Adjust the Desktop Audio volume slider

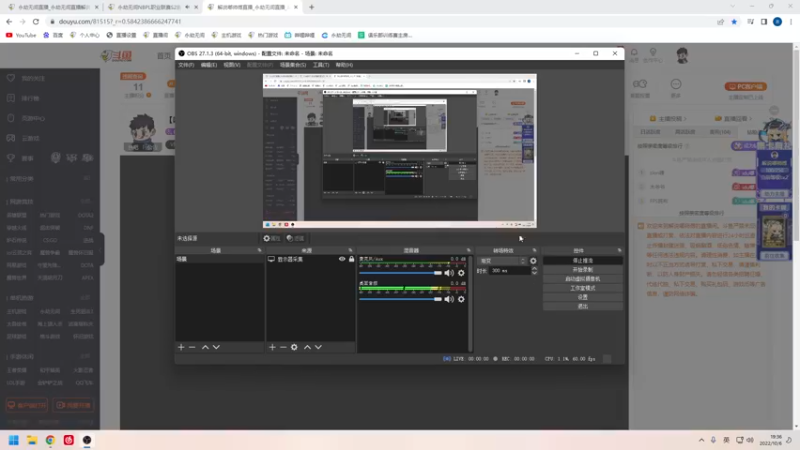(x=401, y=299)
